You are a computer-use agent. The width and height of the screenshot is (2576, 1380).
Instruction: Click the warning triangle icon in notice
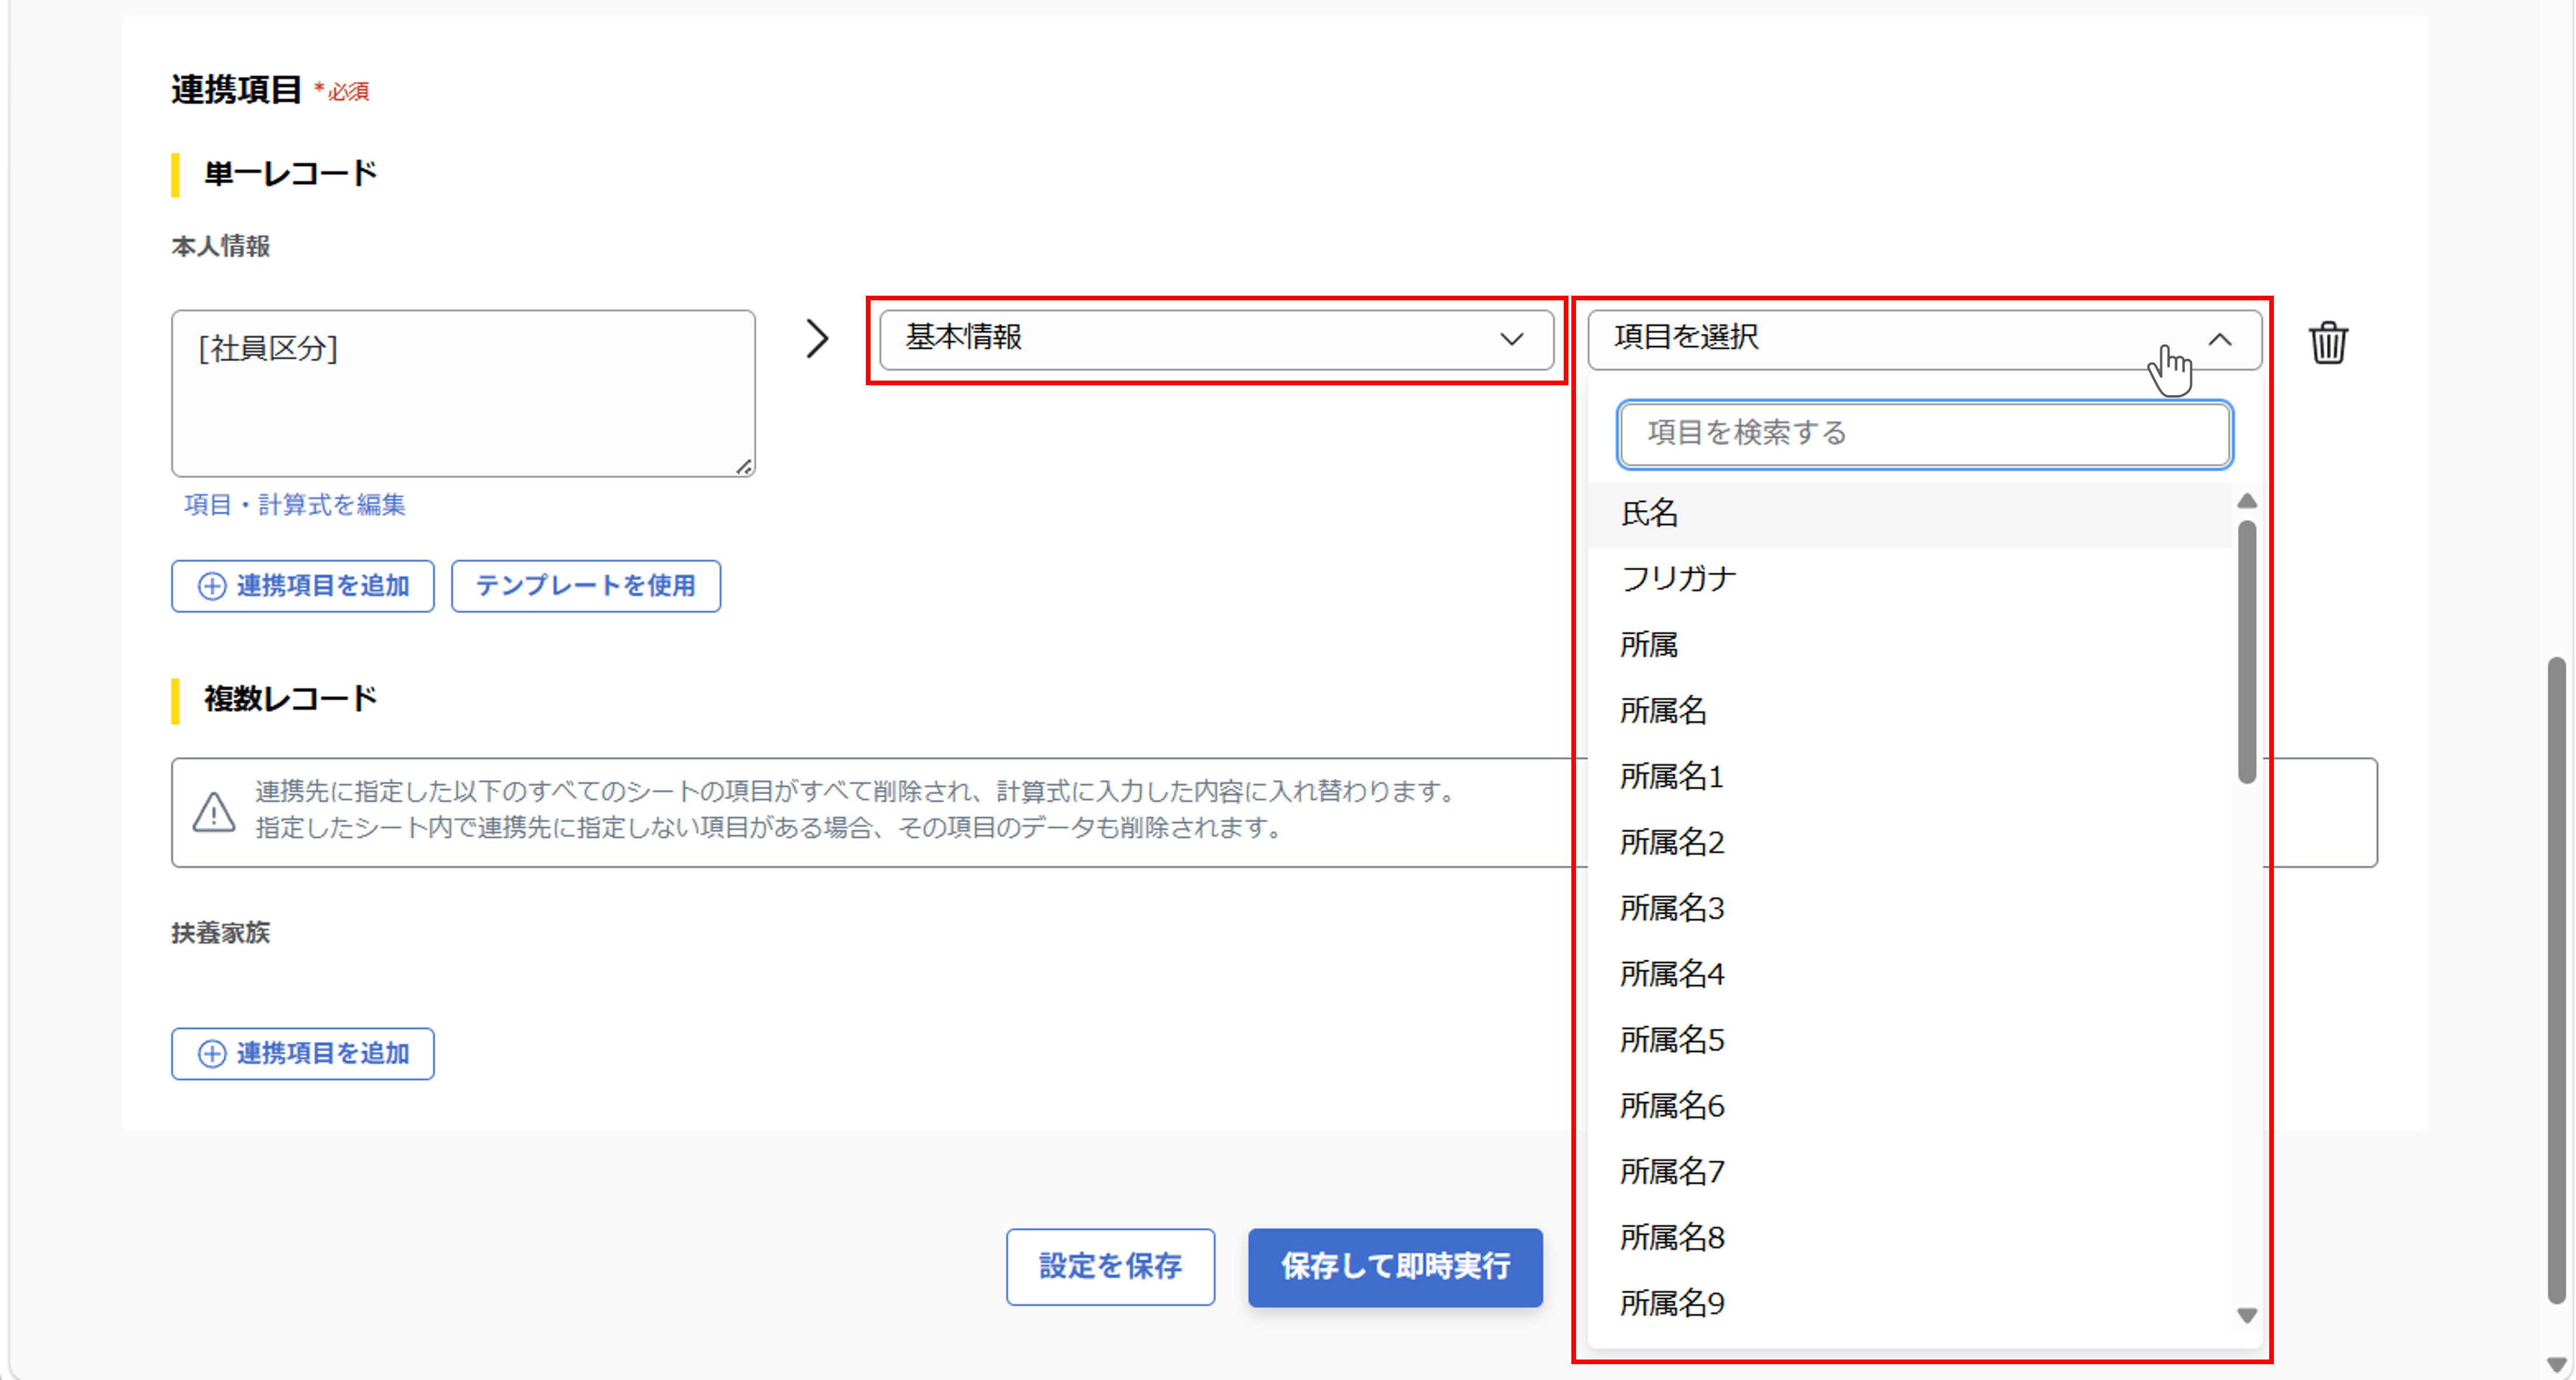[213, 812]
